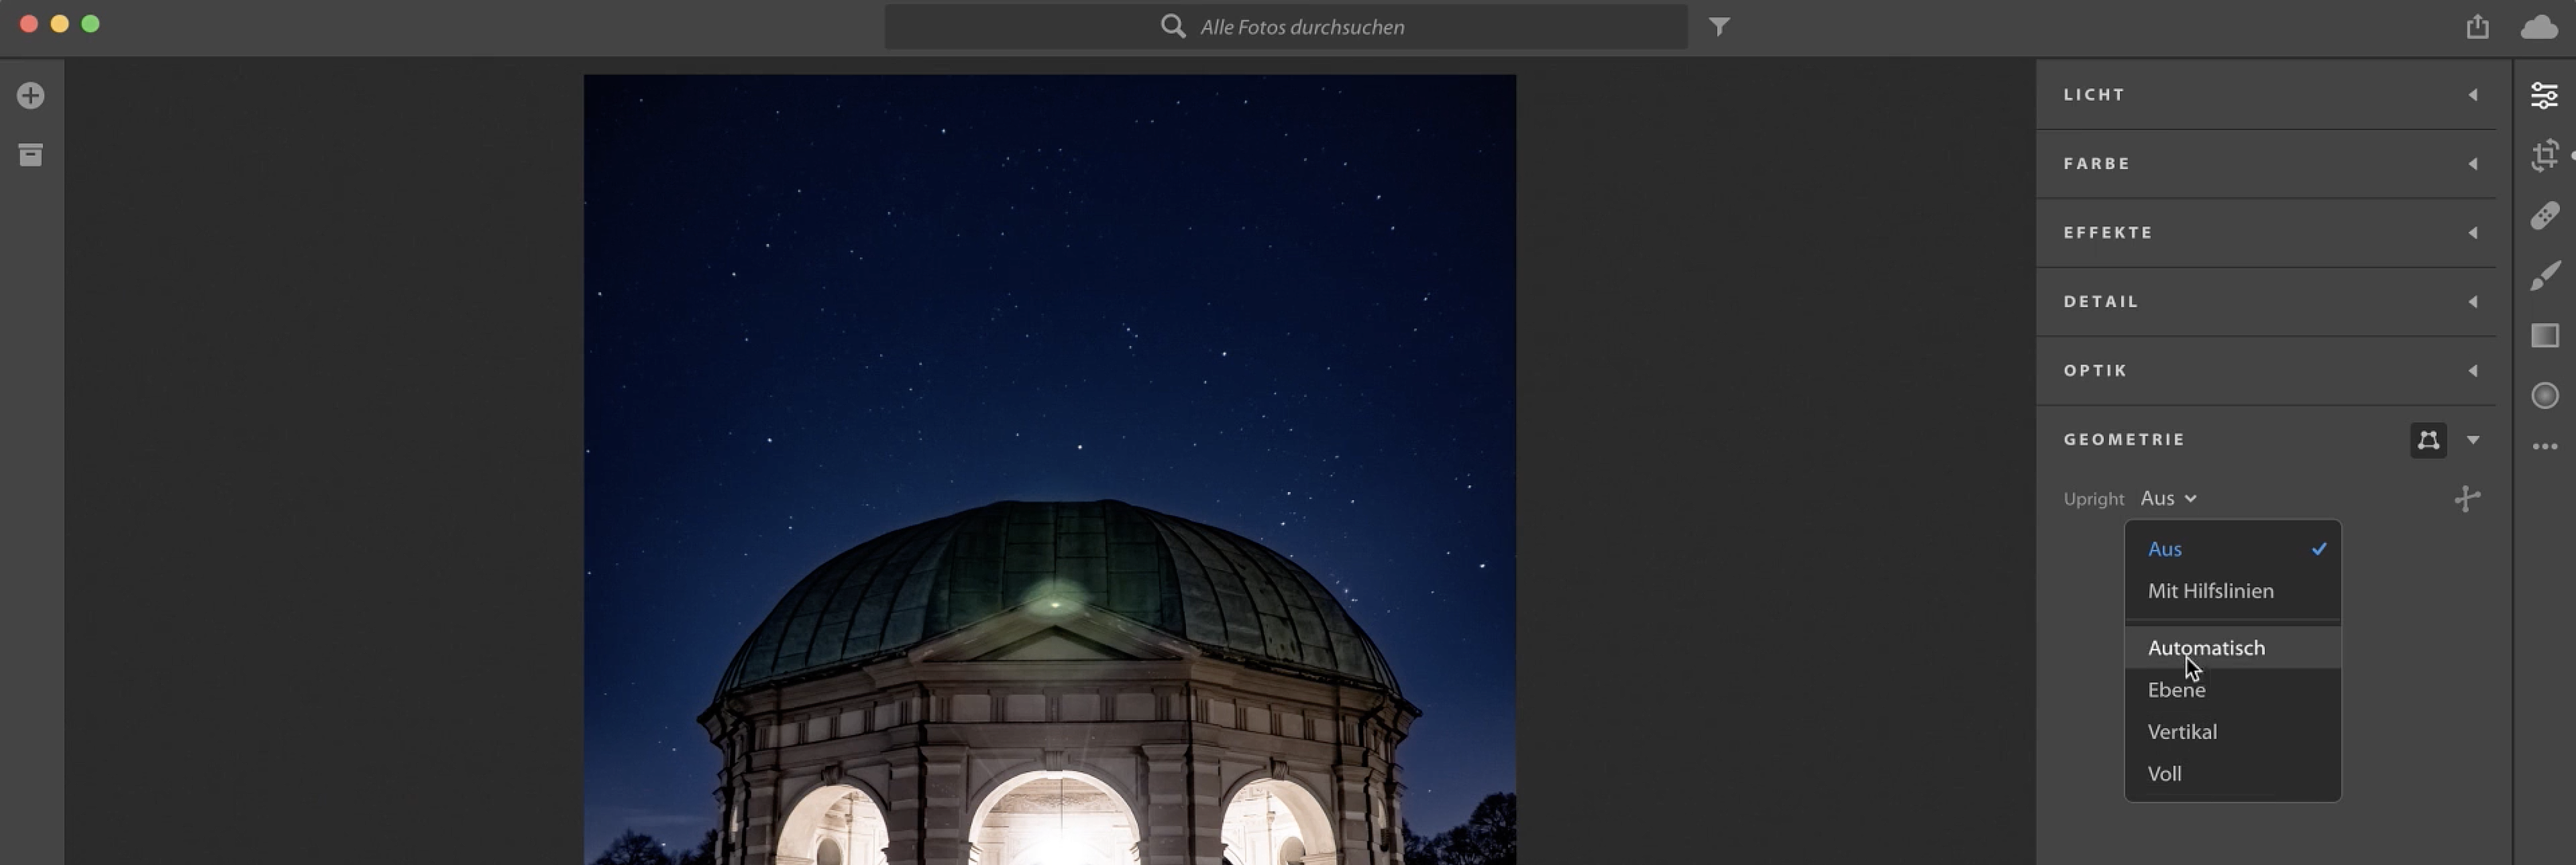Toggle the Geometrie guided upright tool button
Viewport: 2576px width, 865px height.
pos(2428,440)
